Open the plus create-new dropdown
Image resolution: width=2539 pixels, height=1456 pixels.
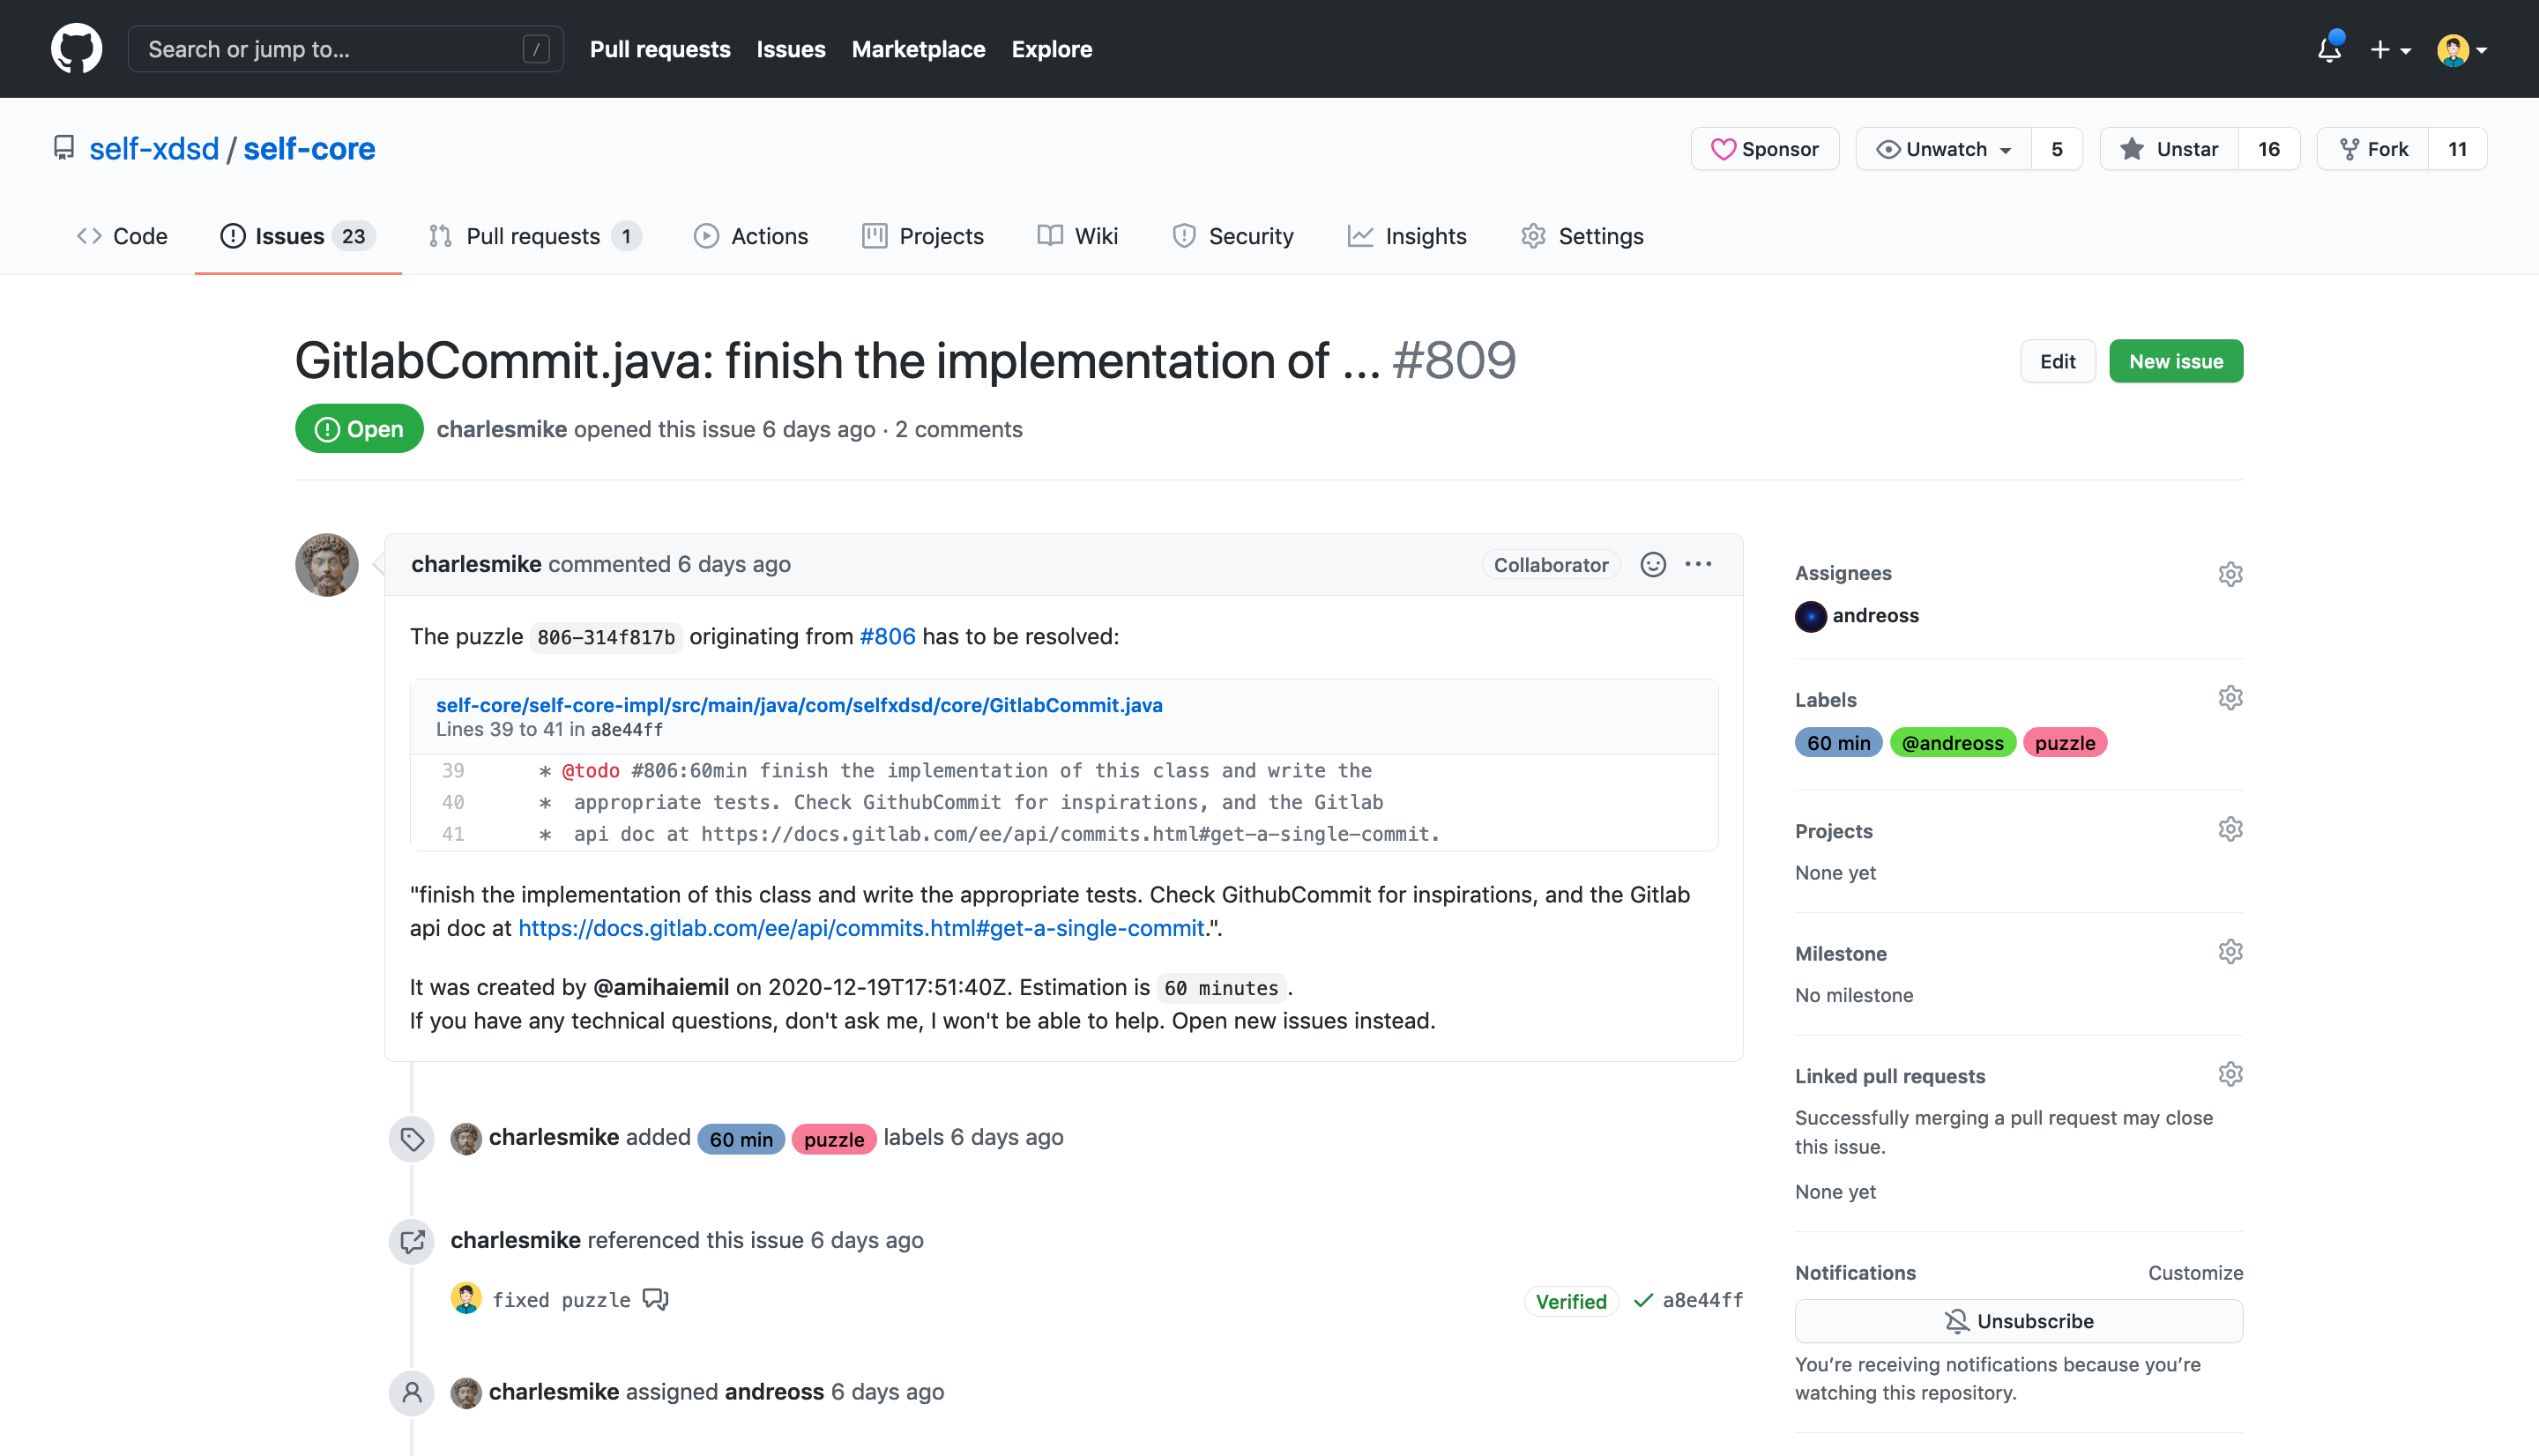tap(2390, 49)
